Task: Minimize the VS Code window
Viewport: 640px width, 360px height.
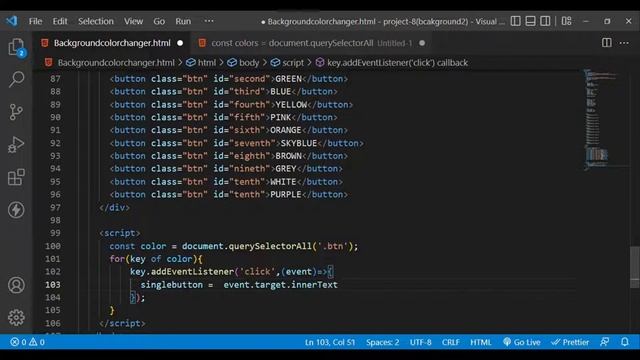Action: click(x=586, y=21)
